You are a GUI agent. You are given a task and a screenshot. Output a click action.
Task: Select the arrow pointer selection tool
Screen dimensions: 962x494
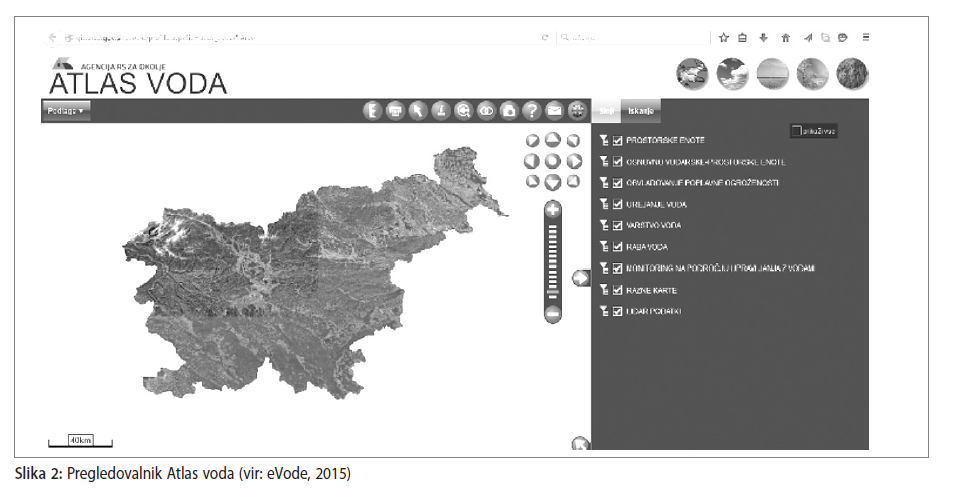point(418,110)
